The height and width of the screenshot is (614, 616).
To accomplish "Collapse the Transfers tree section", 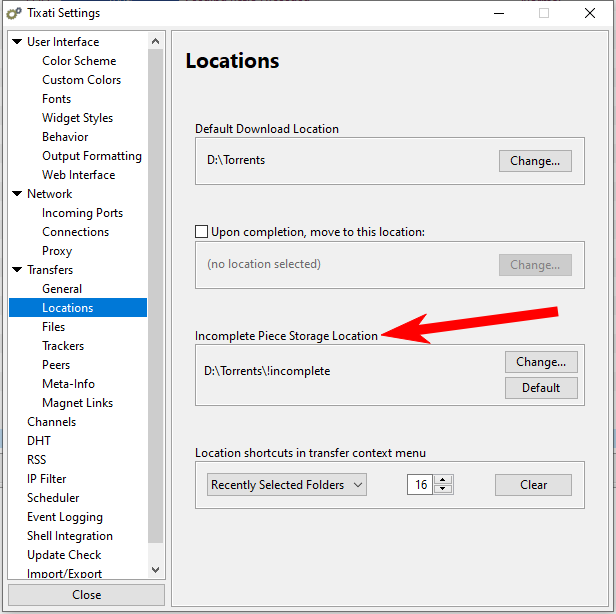I will tap(17, 269).
